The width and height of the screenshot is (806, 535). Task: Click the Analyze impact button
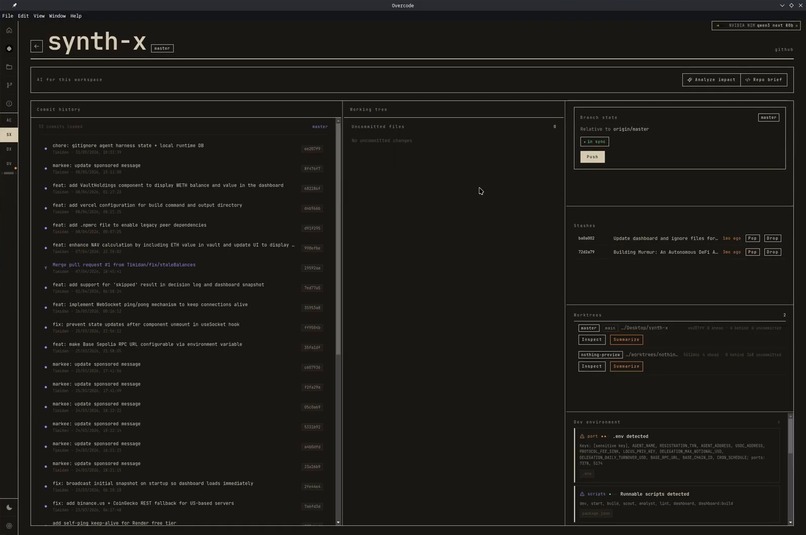pos(711,80)
